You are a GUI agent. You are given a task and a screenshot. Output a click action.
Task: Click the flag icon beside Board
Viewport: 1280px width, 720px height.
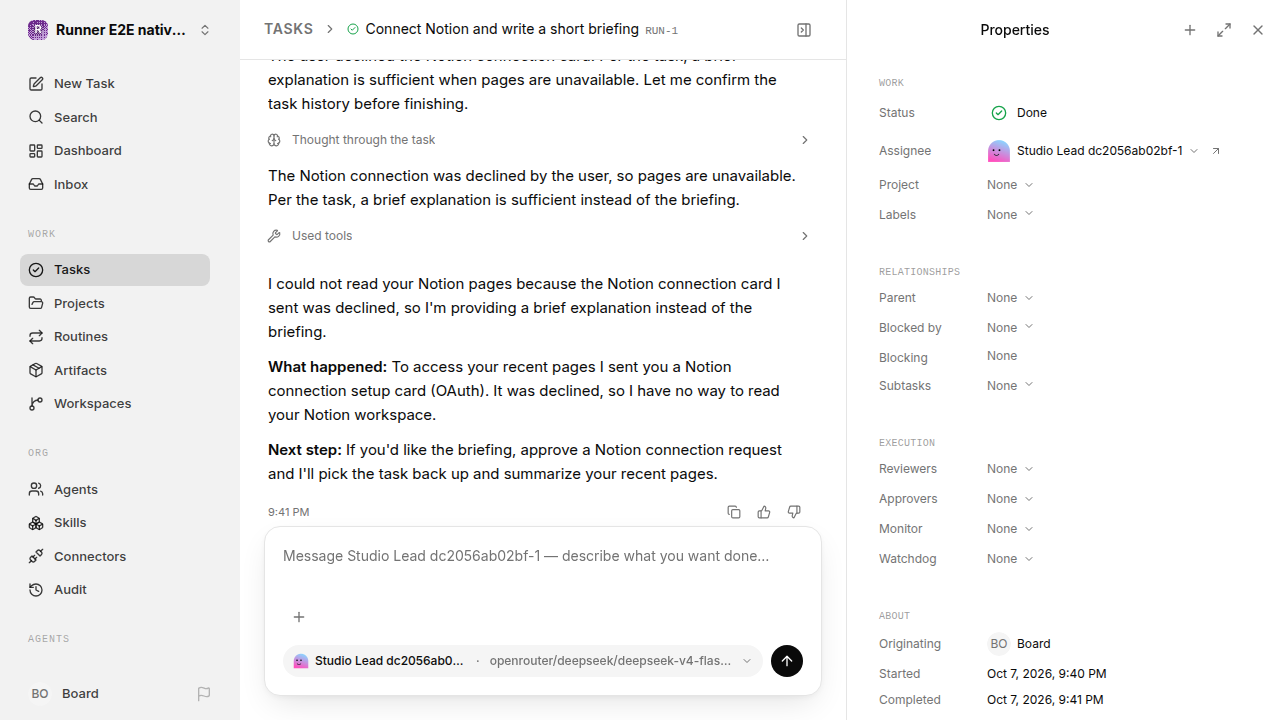[x=204, y=694]
